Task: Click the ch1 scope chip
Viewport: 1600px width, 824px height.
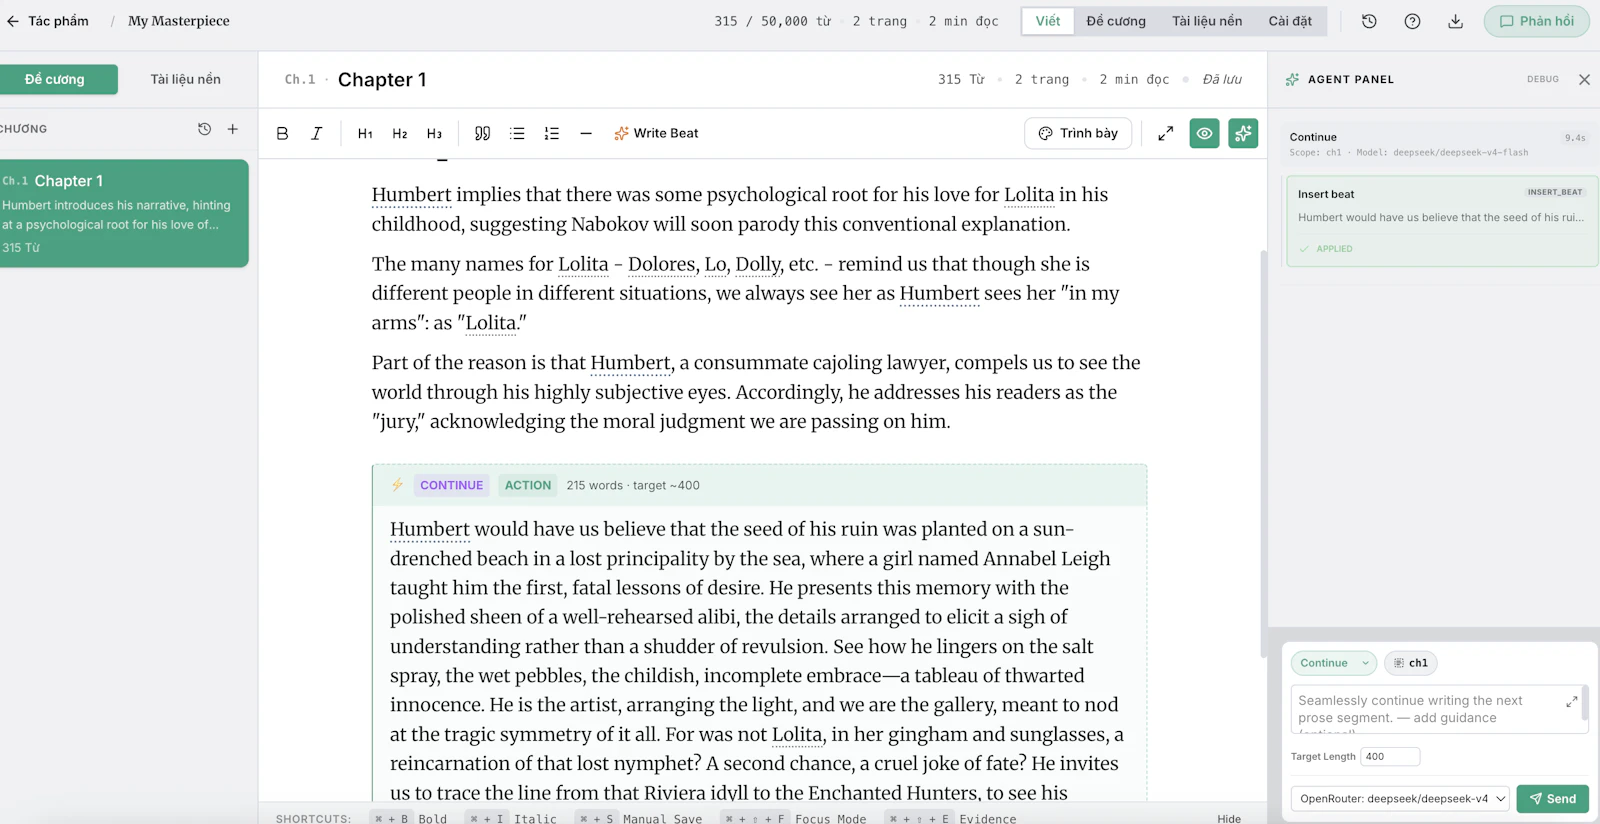Action: coord(1411,663)
